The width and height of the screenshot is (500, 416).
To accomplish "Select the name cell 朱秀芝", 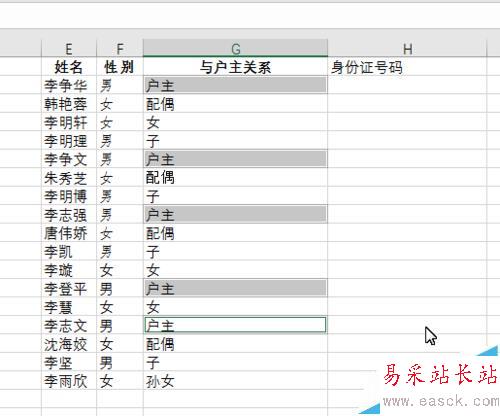I will pos(69,177).
